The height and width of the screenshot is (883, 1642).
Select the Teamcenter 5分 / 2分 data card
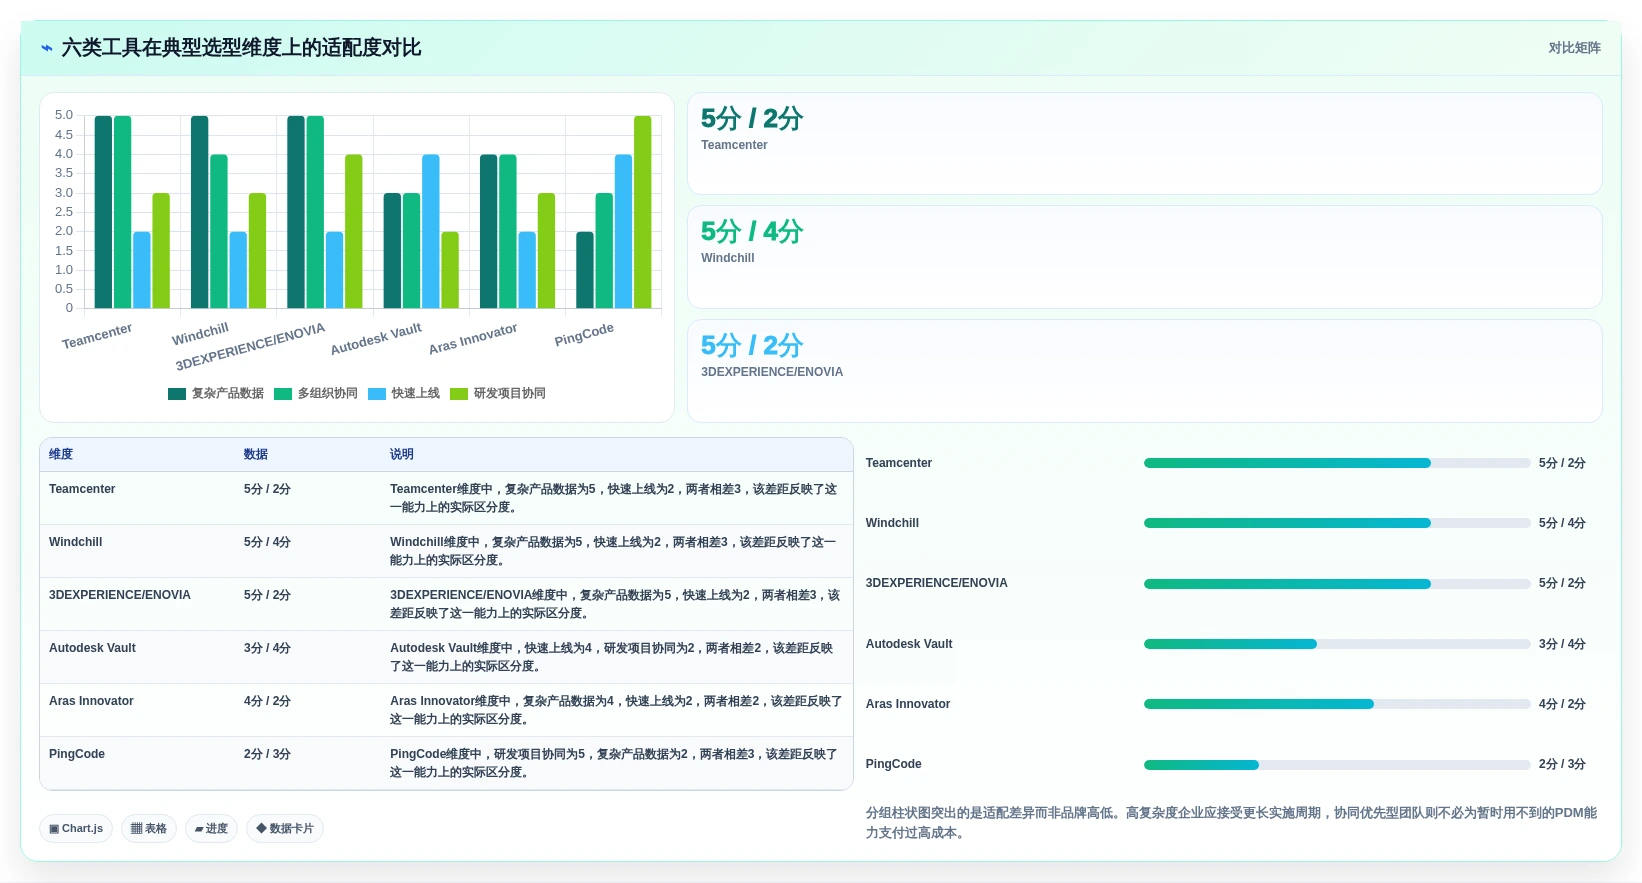coord(1144,144)
